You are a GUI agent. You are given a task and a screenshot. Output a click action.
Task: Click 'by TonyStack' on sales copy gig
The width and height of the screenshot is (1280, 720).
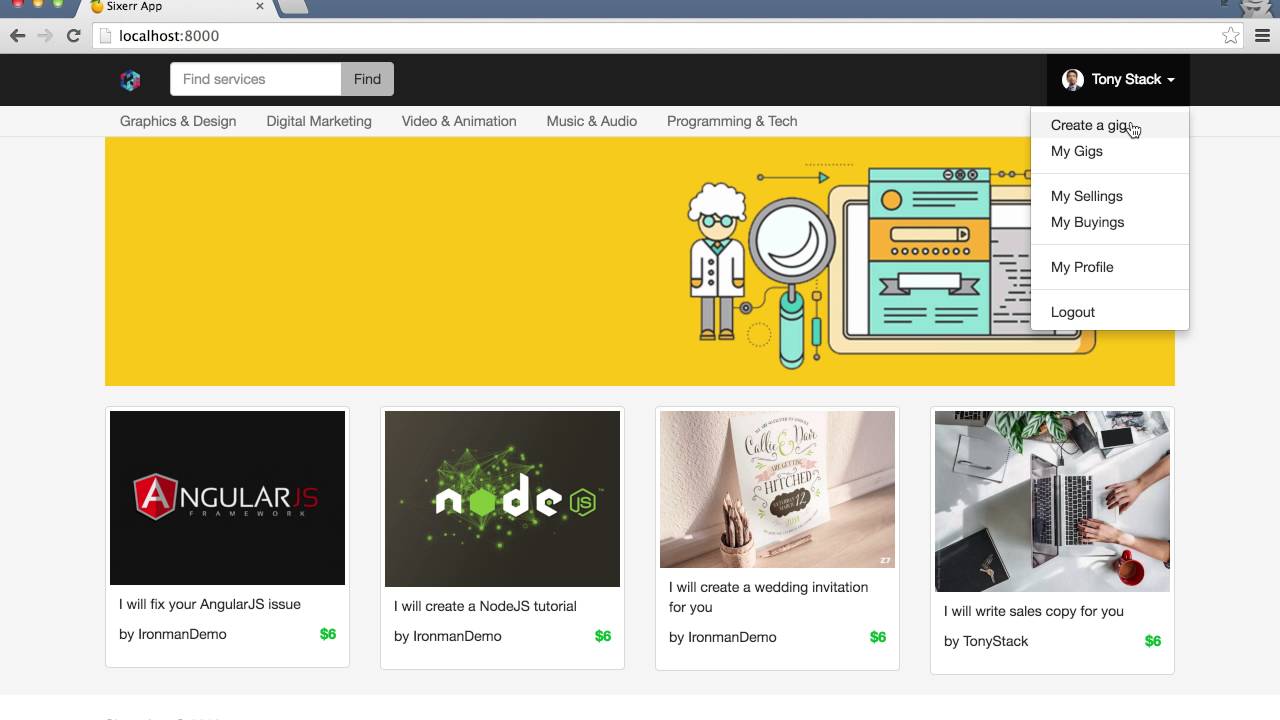click(x=986, y=642)
